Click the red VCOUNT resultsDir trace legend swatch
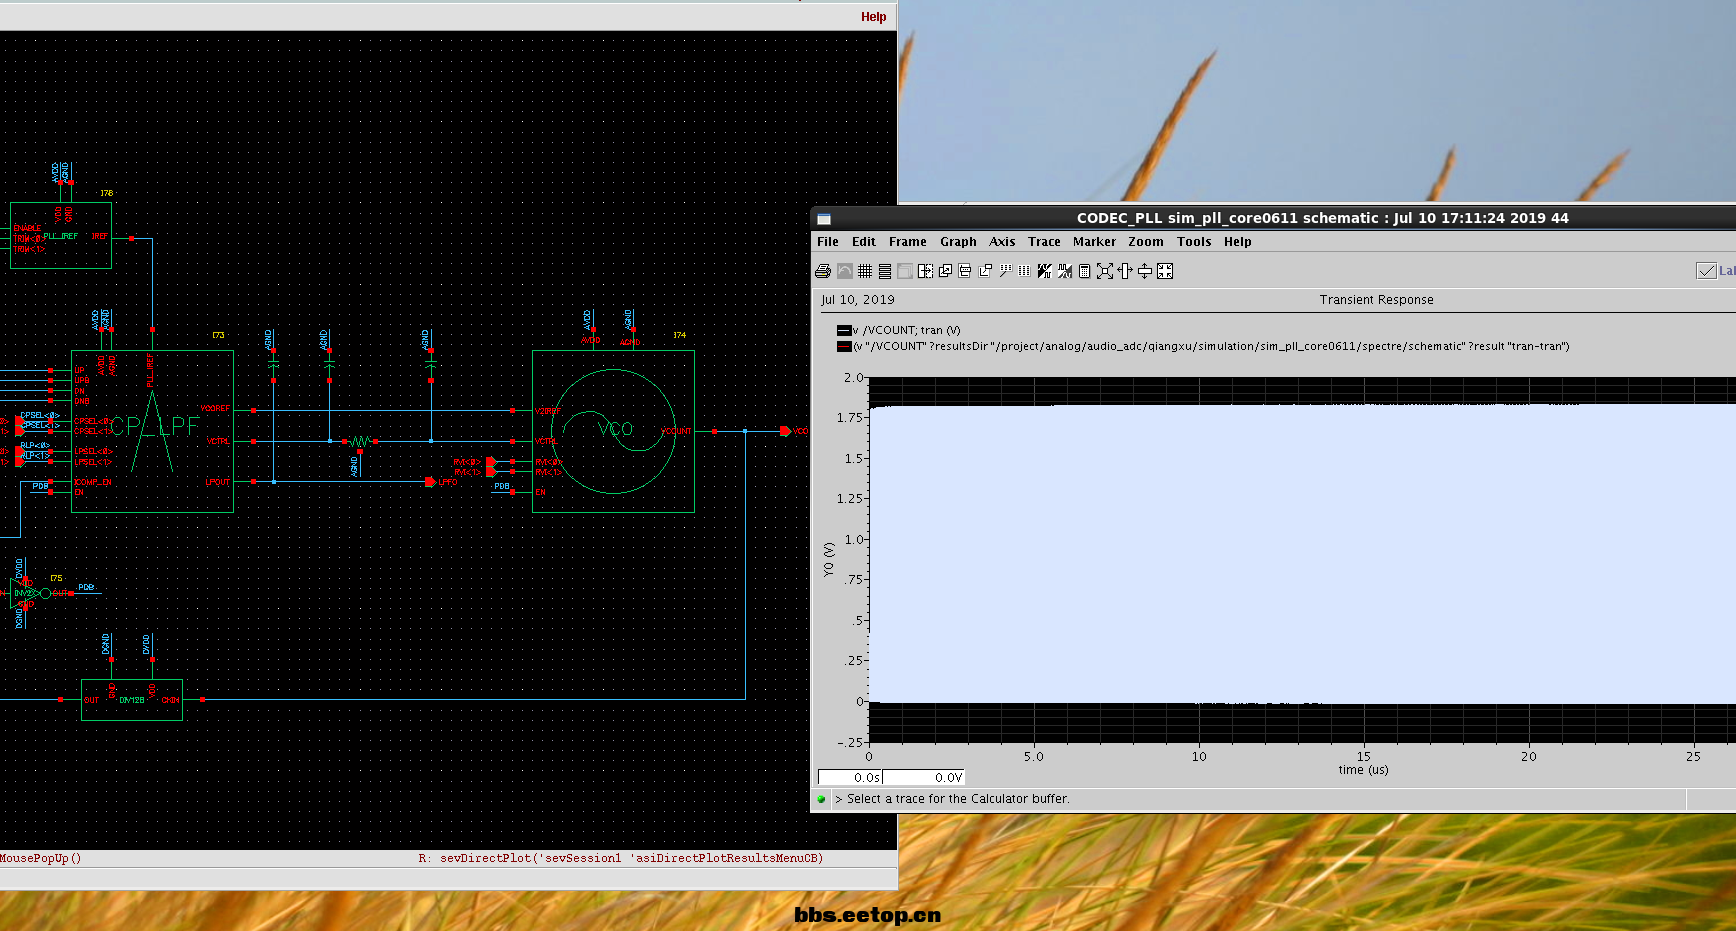 point(844,347)
